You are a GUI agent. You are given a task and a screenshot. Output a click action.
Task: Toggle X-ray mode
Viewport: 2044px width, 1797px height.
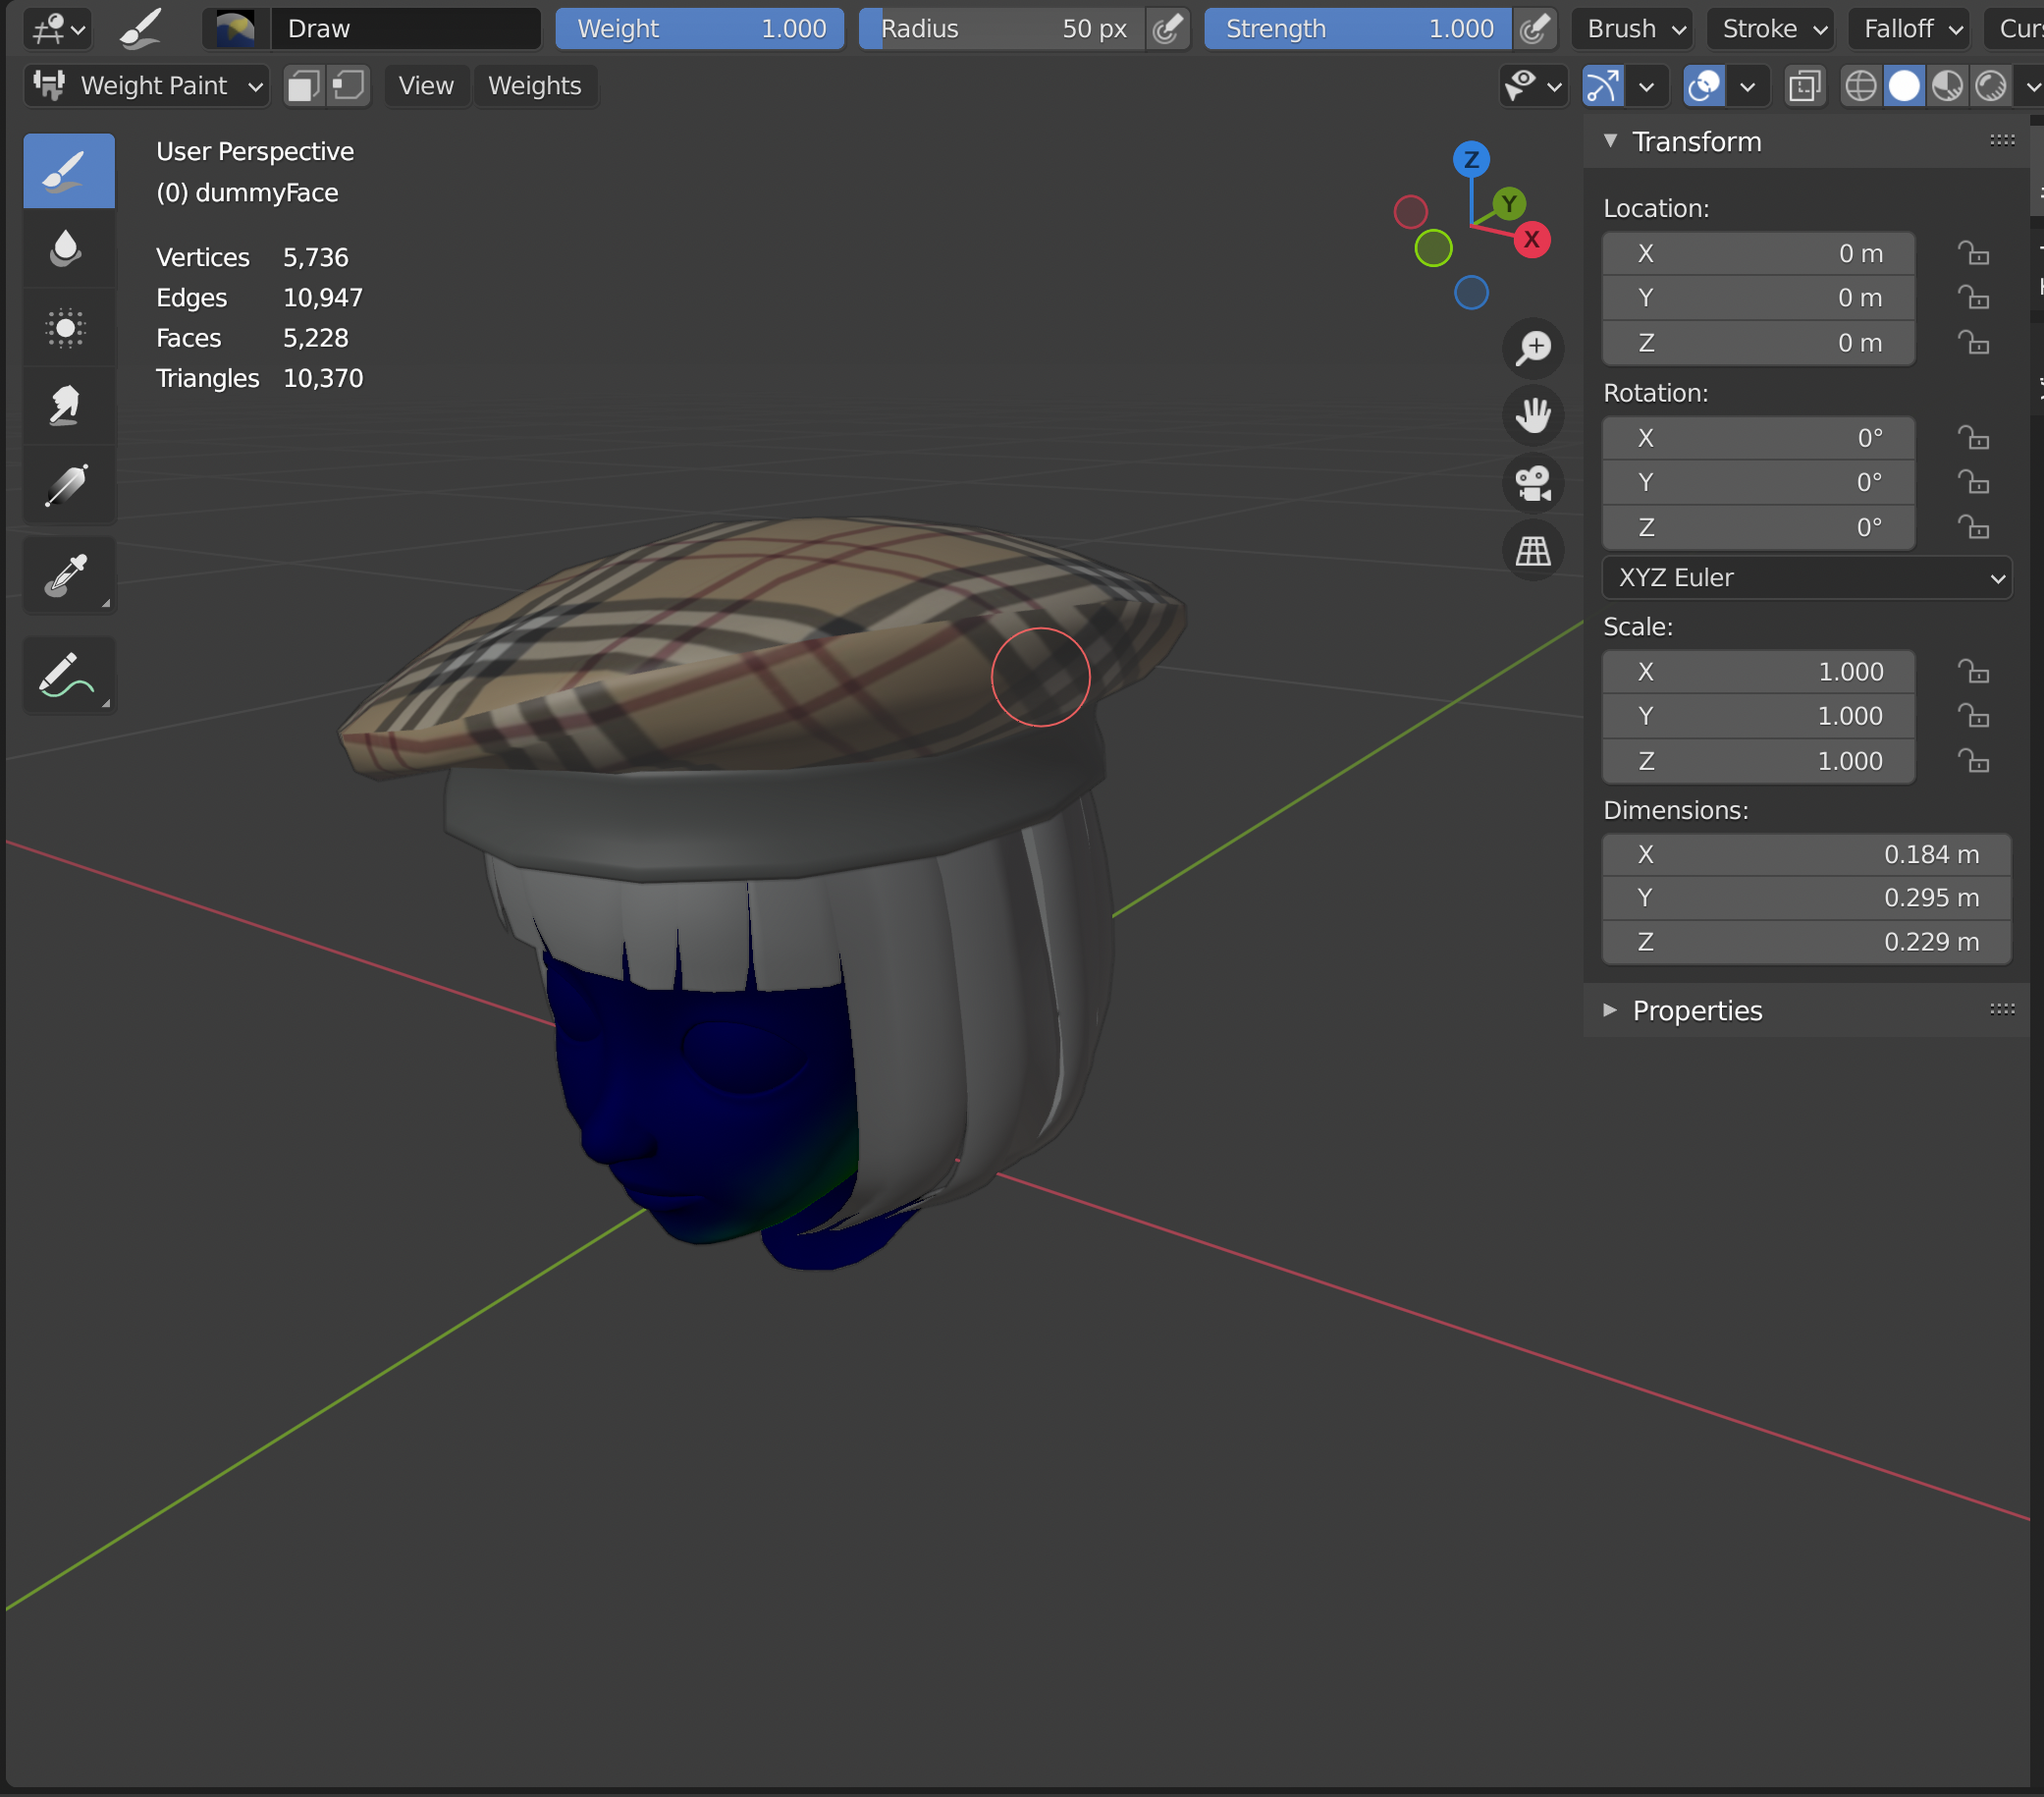click(1804, 86)
